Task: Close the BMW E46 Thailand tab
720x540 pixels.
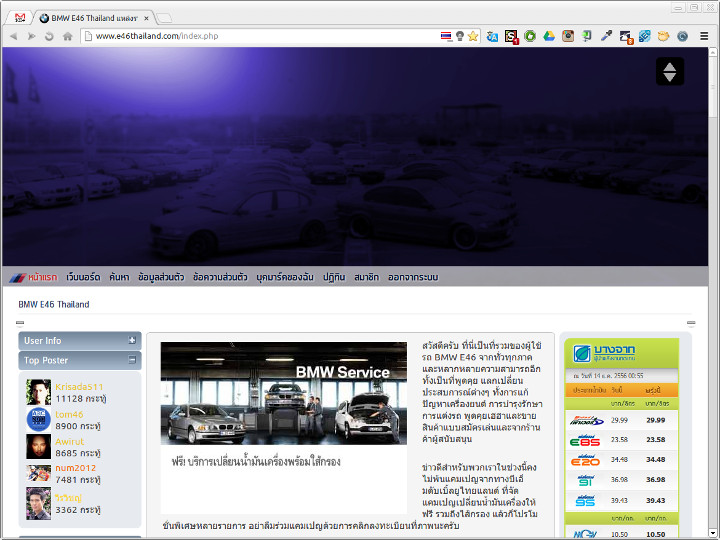Action: coord(146,18)
